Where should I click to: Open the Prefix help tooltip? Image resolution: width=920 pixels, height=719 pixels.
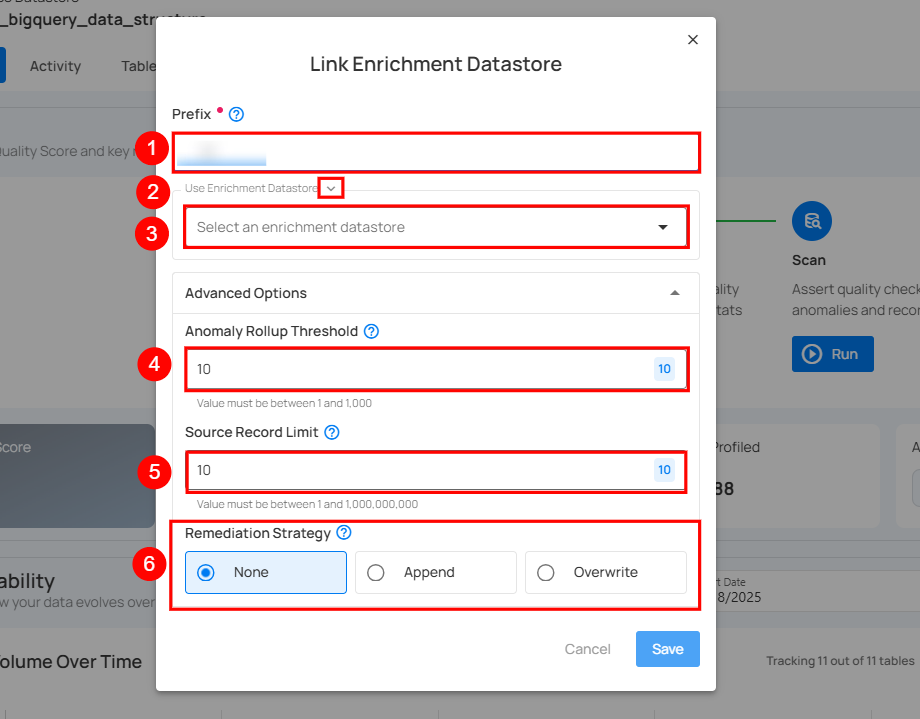[235, 114]
